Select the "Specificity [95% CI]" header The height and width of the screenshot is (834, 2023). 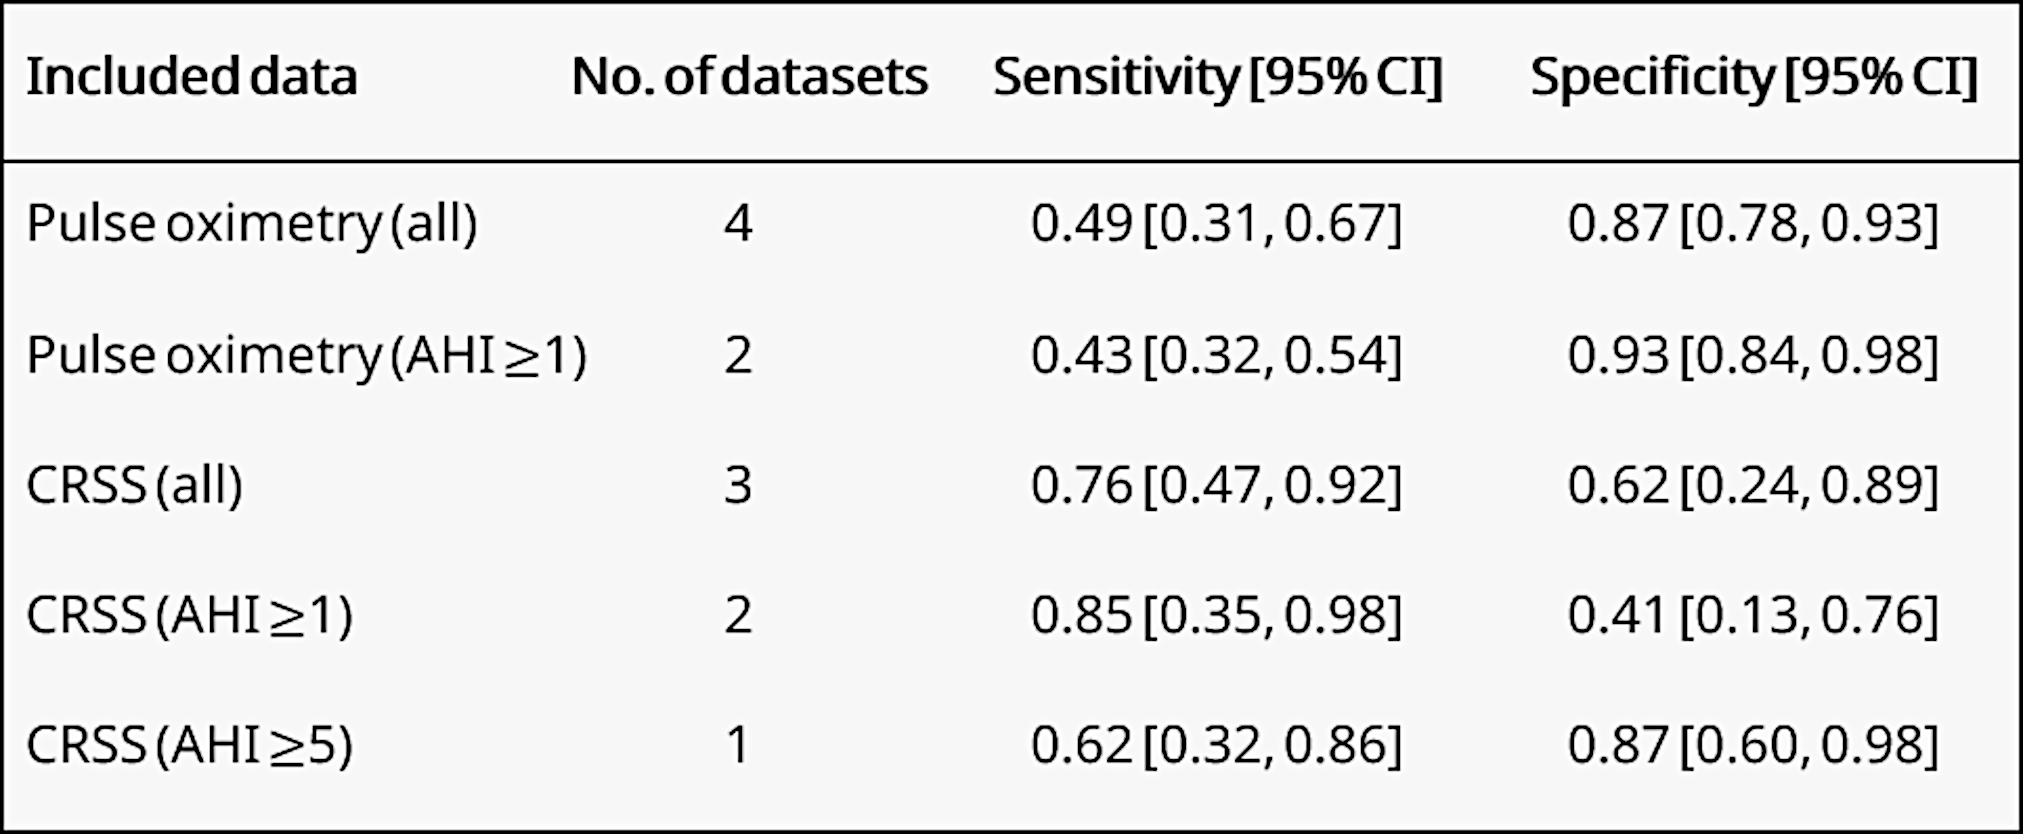click(1753, 77)
